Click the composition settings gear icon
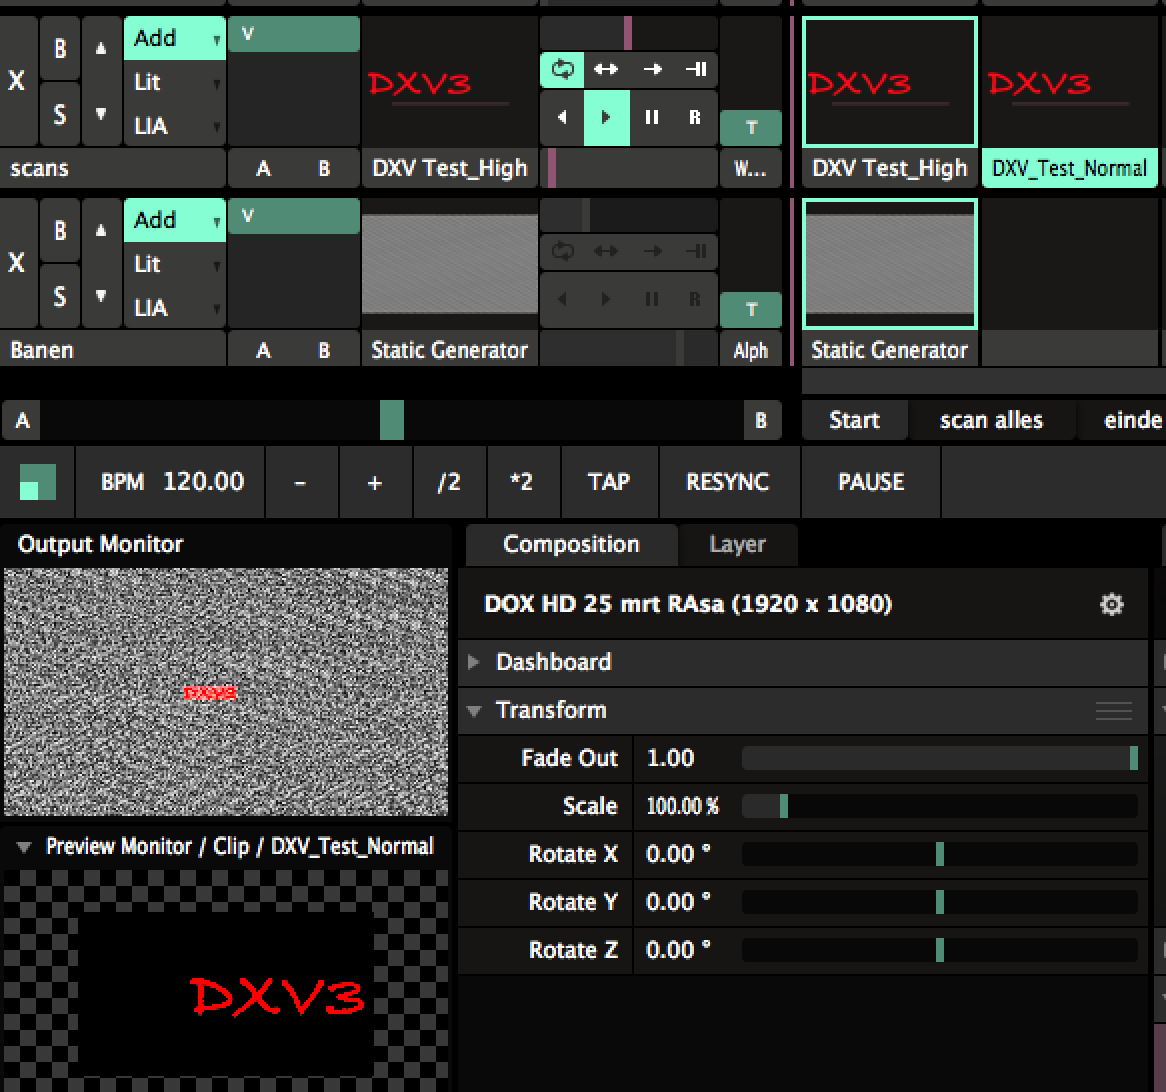 (1111, 604)
